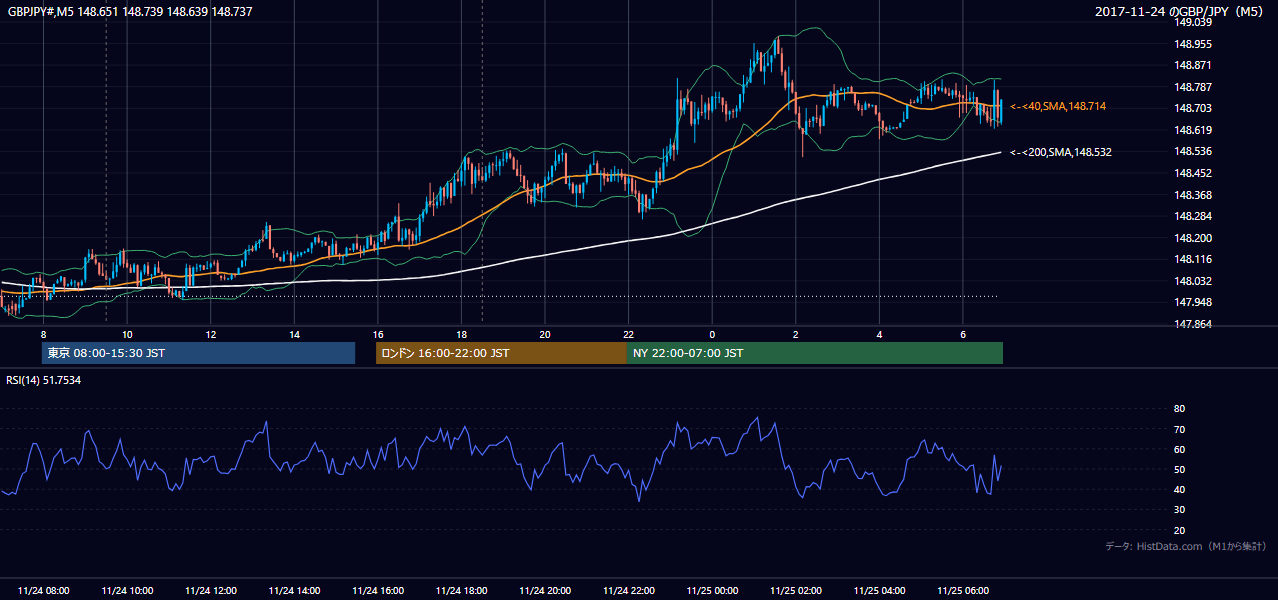Image resolution: width=1278 pixels, height=600 pixels.
Task: Click the 148.871 price axis label
Action: click(x=1193, y=65)
